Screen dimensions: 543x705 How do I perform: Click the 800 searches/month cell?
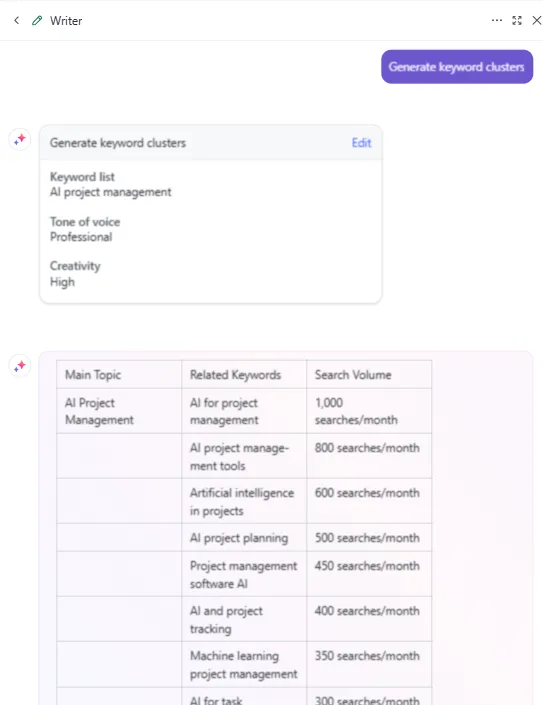click(369, 456)
